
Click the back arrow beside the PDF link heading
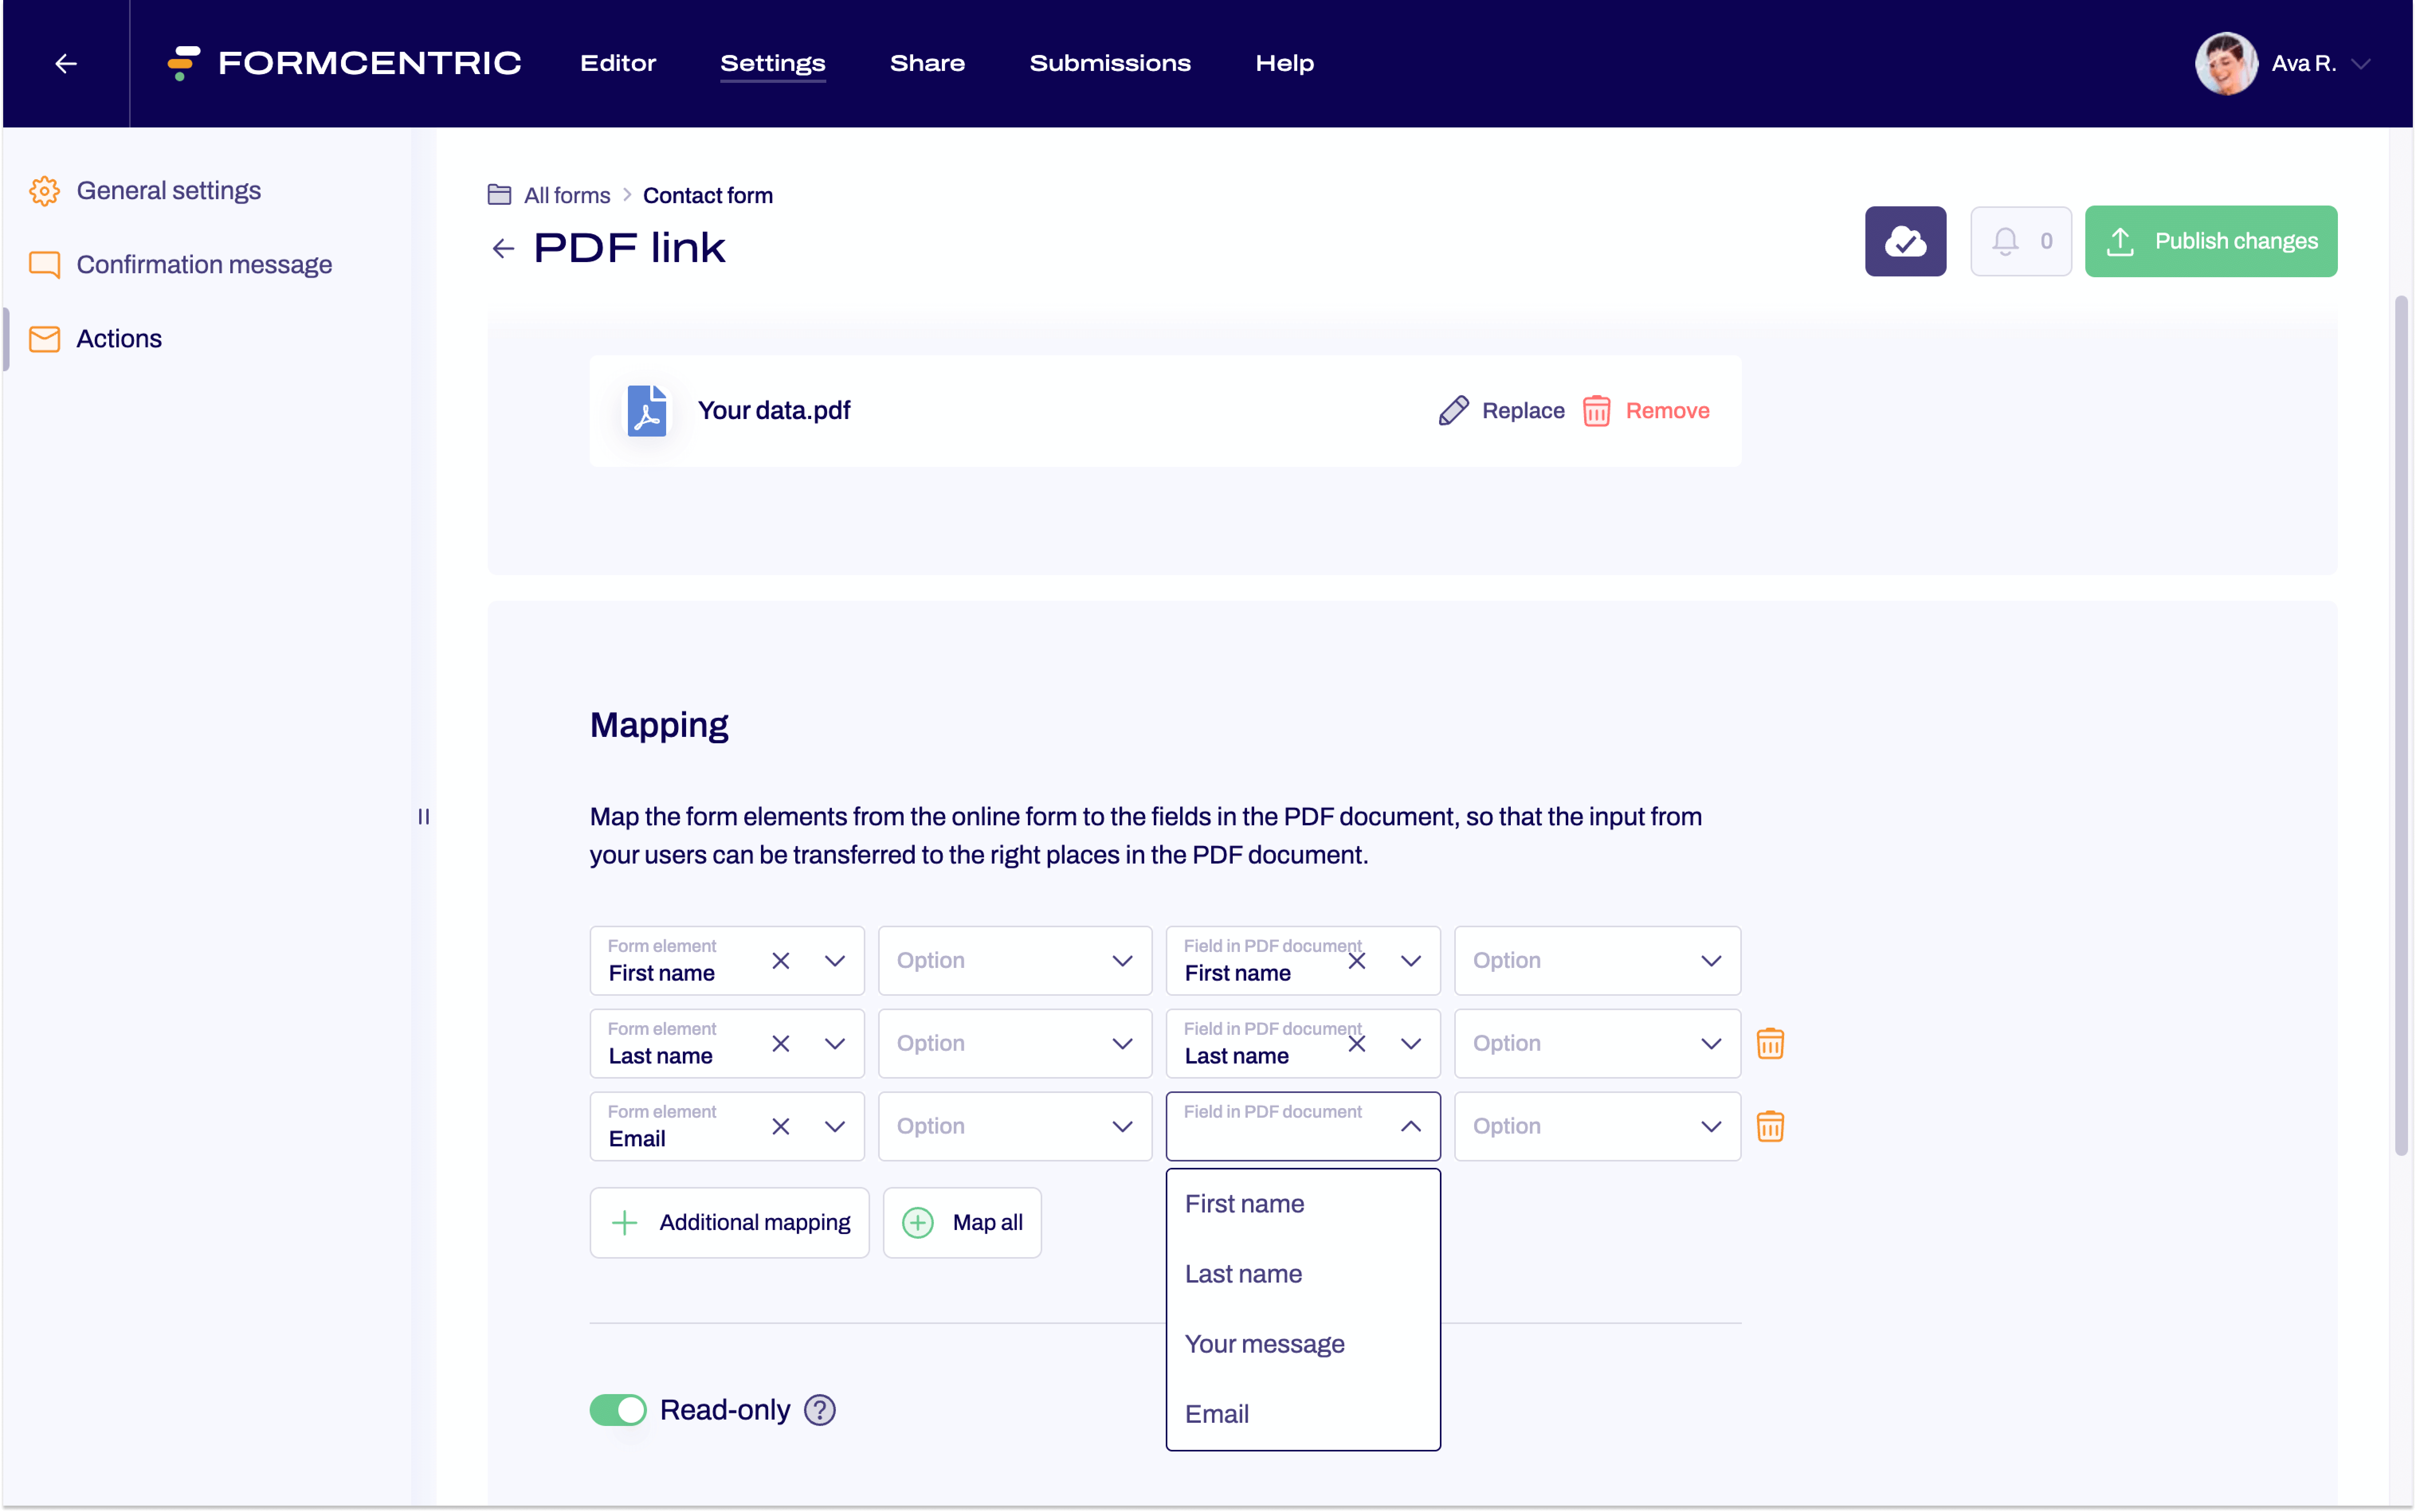pyautogui.click(x=502, y=248)
